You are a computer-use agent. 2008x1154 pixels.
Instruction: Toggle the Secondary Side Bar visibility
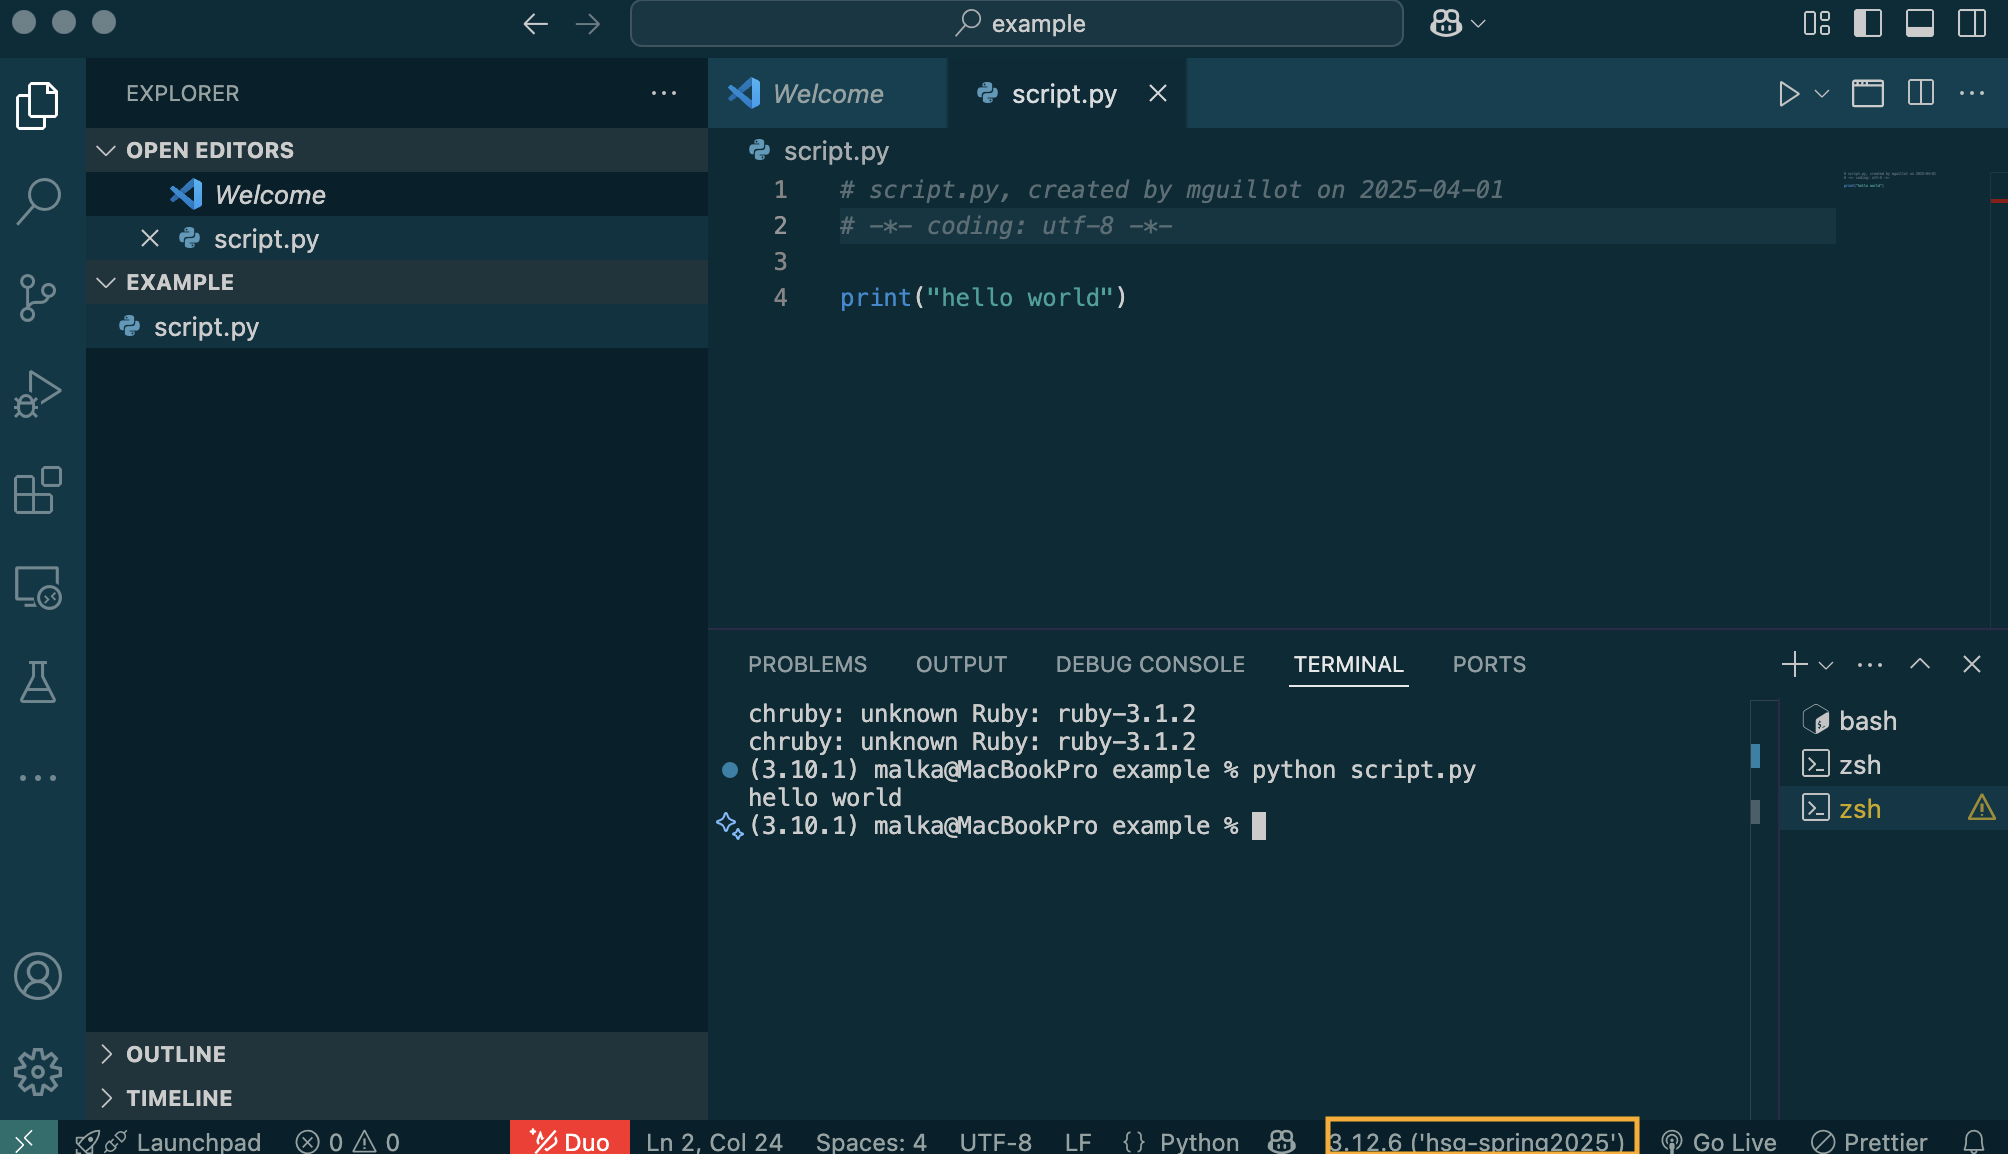click(x=1971, y=23)
